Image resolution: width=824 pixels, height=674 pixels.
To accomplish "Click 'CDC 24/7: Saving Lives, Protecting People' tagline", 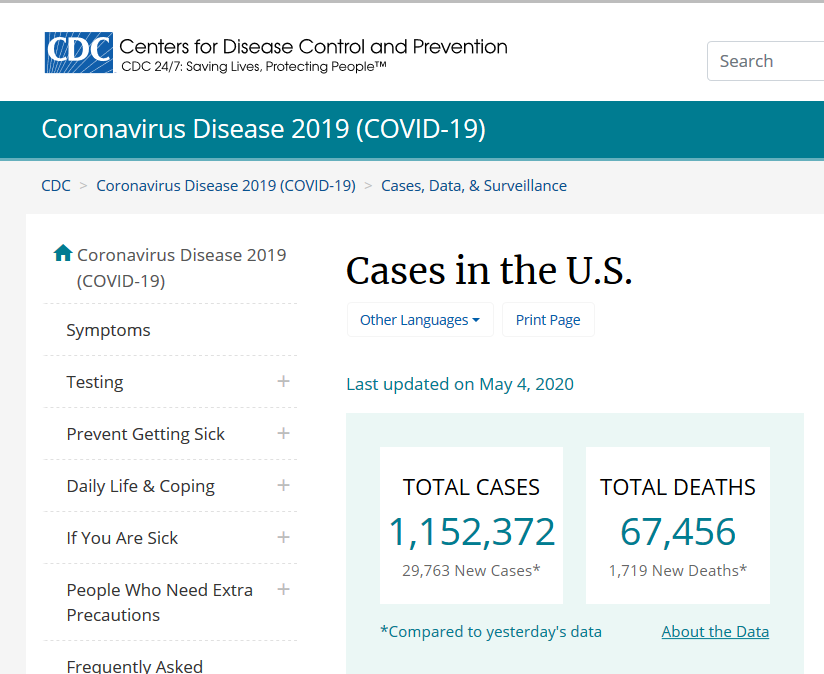I will pos(254,67).
